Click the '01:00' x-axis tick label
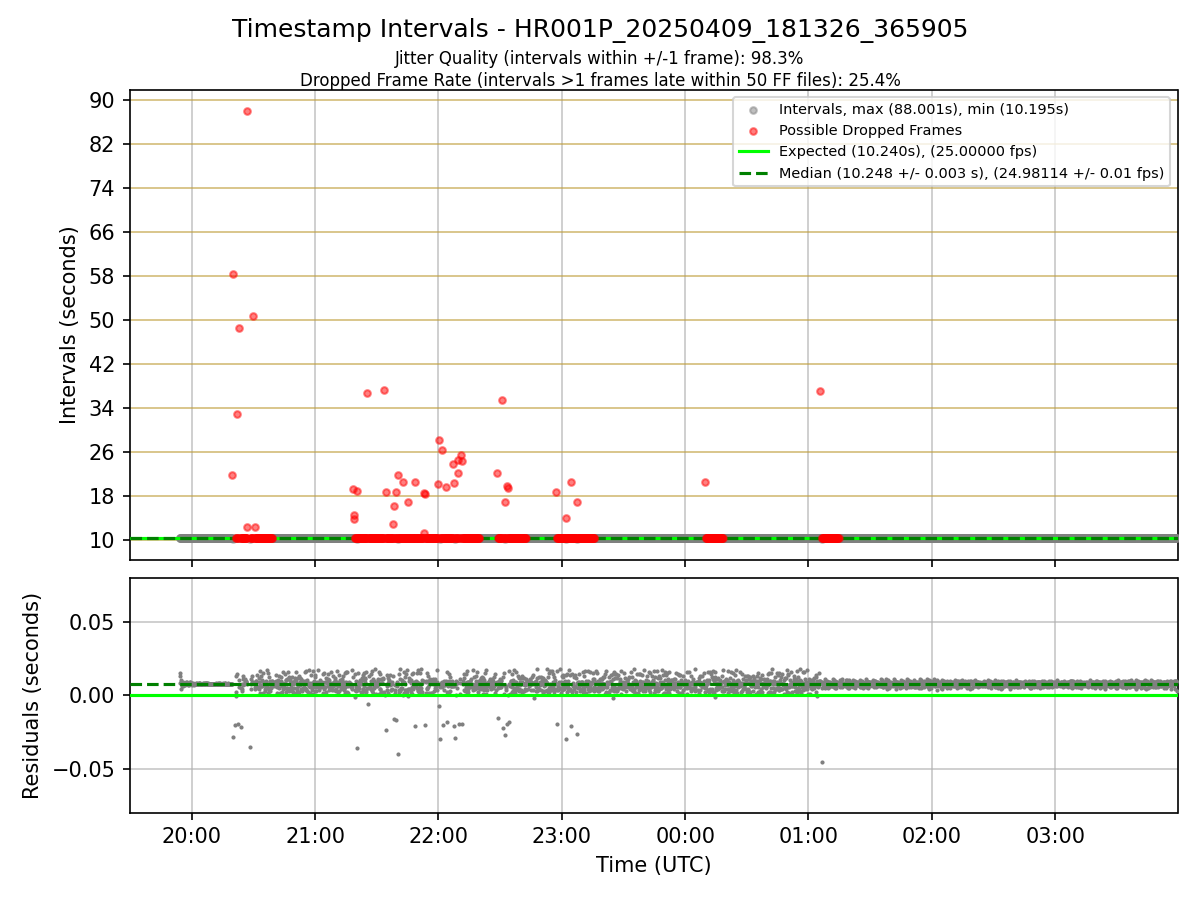The height and width of the screenshot is (900, 1200). 808,835
